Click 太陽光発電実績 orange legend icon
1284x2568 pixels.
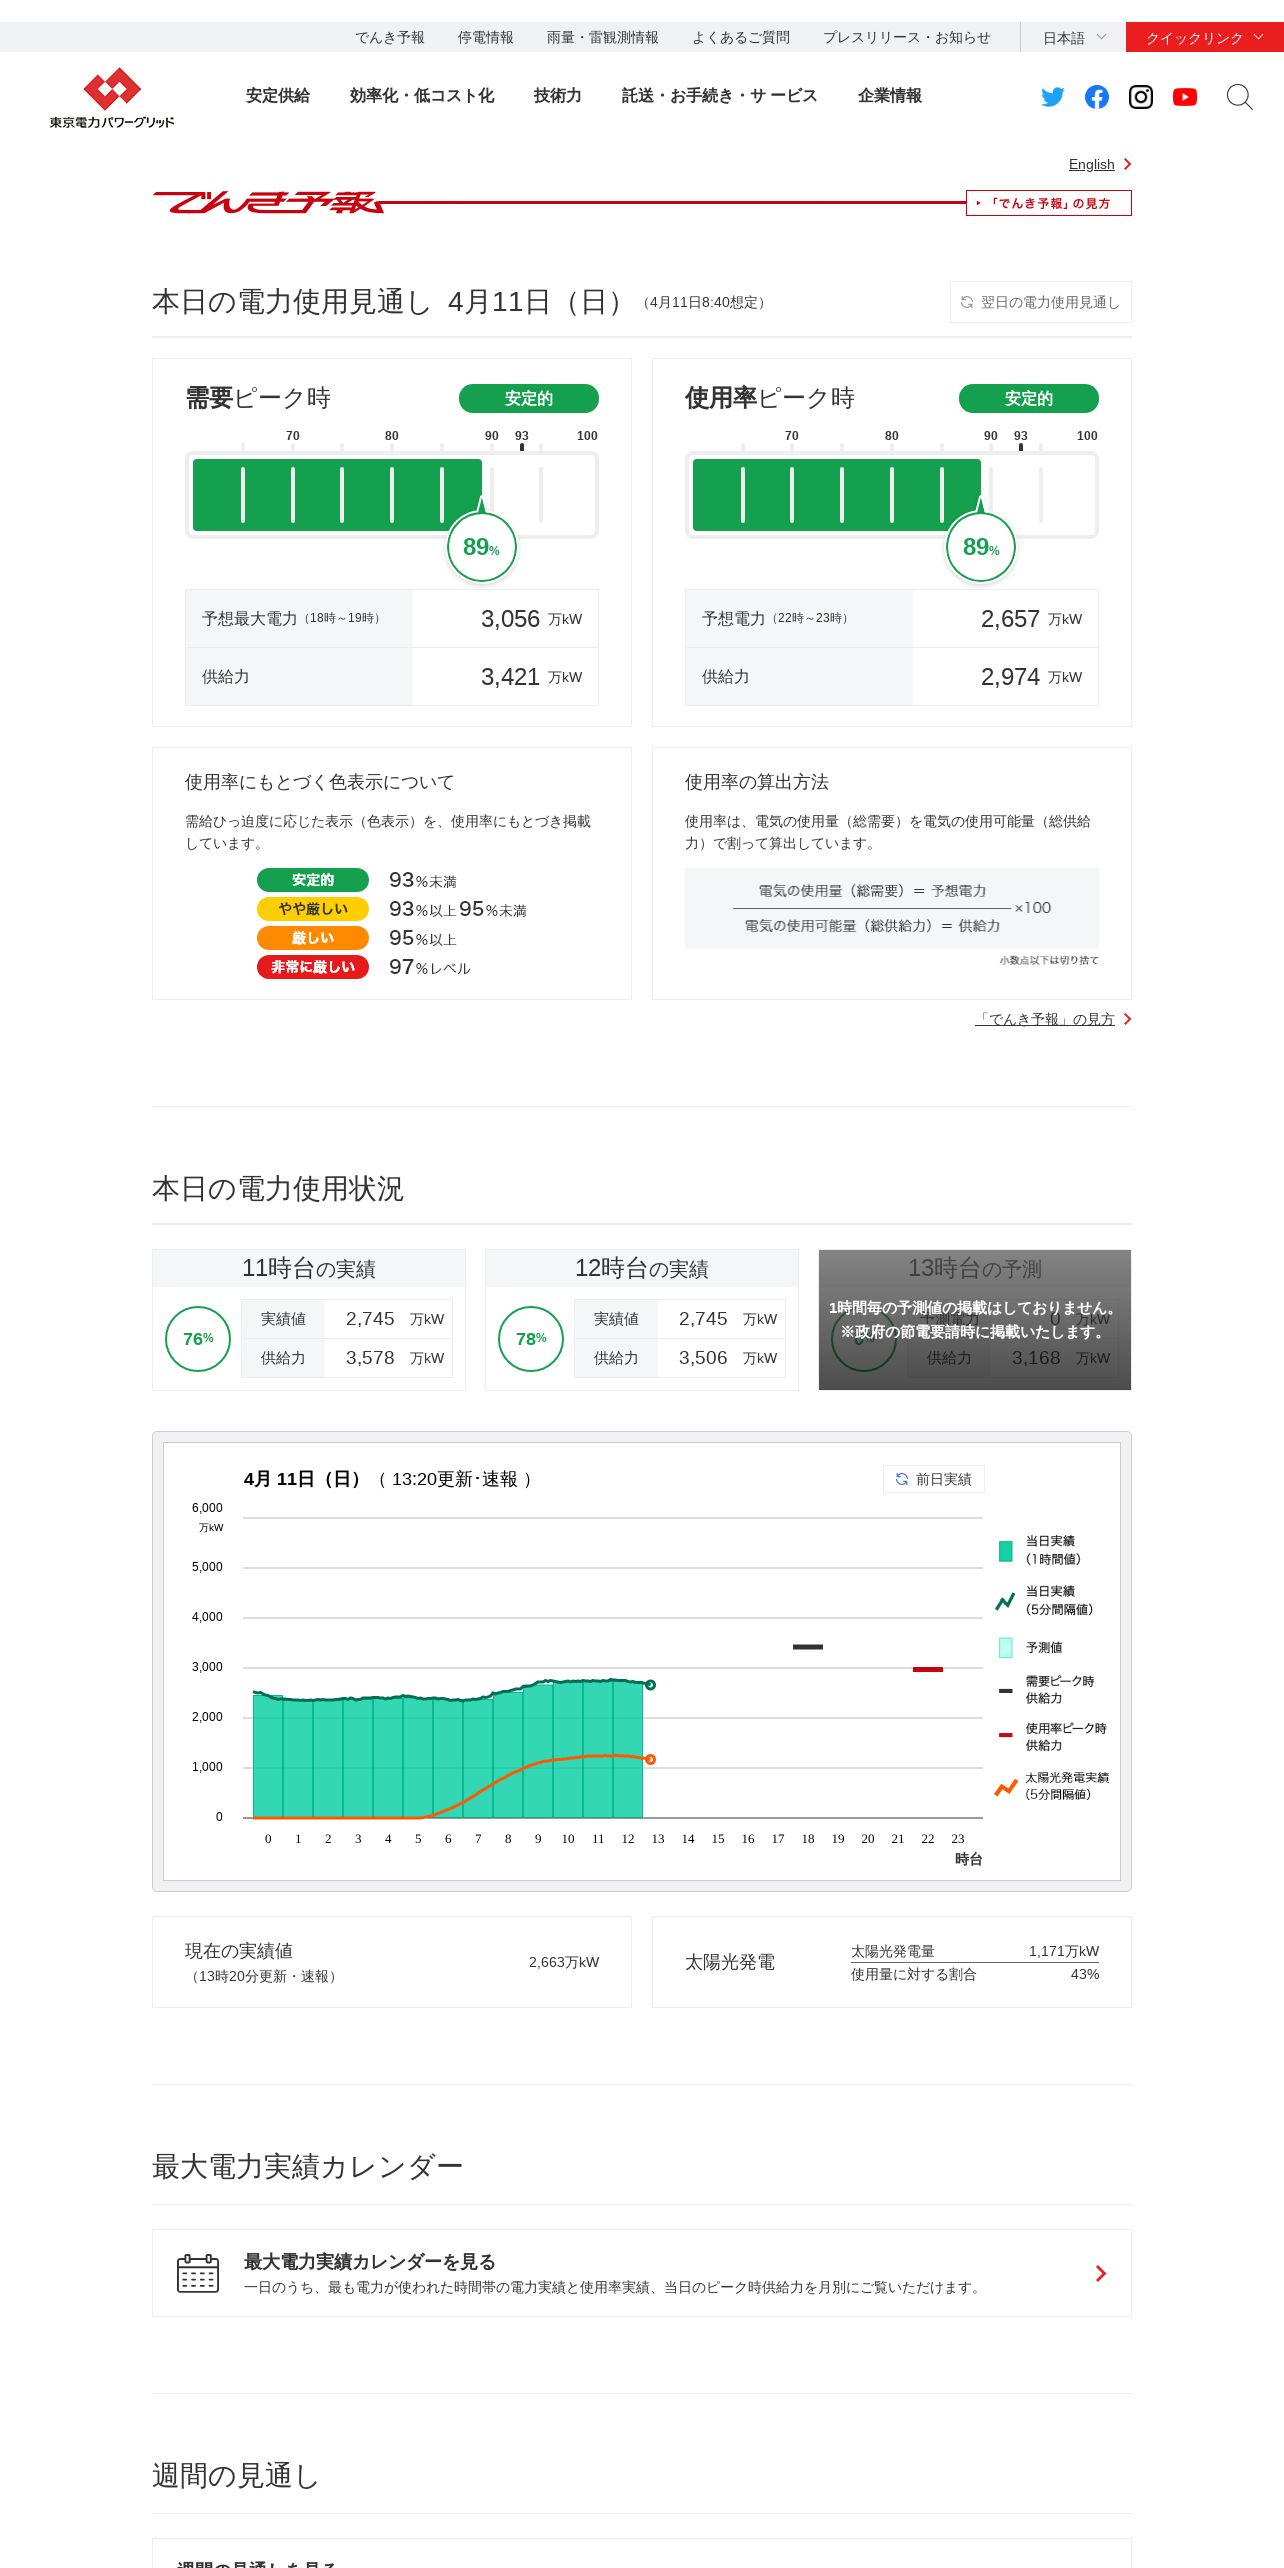point(1006,1787)
